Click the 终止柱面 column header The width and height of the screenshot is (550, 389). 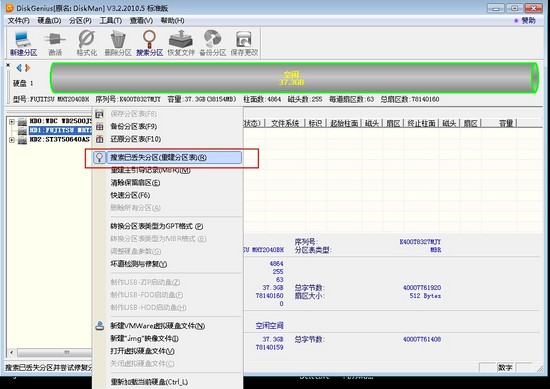pyautogui.click(x=421, y=123)
